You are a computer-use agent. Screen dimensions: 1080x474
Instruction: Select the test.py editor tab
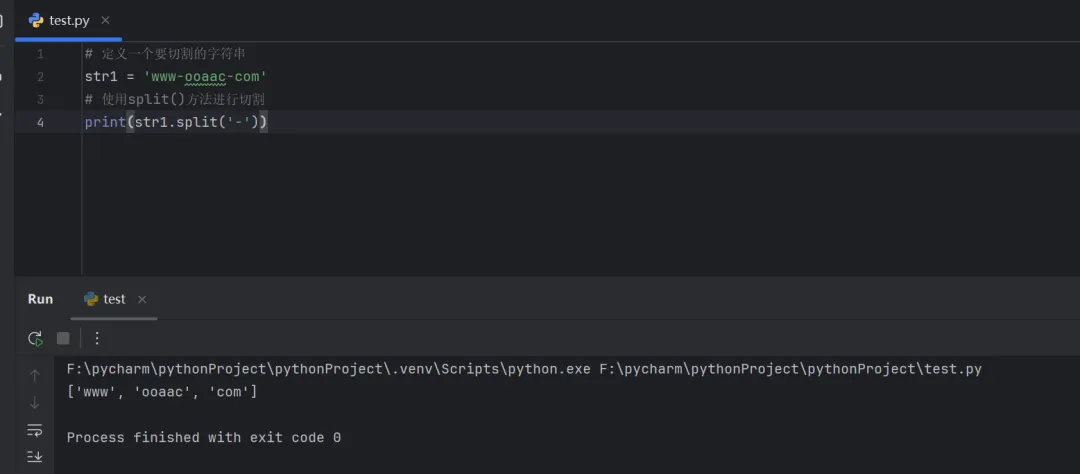pyautogui.click(x=68, y=20)
